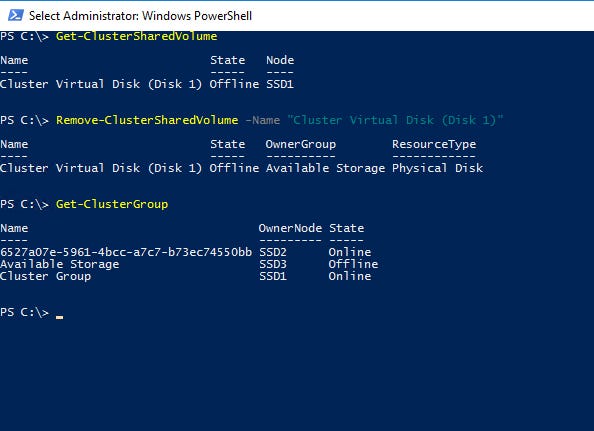
Task: Click the 'Offline' state in the Remove-ClusterSharedVolume output
Action: tap(234, 168)
